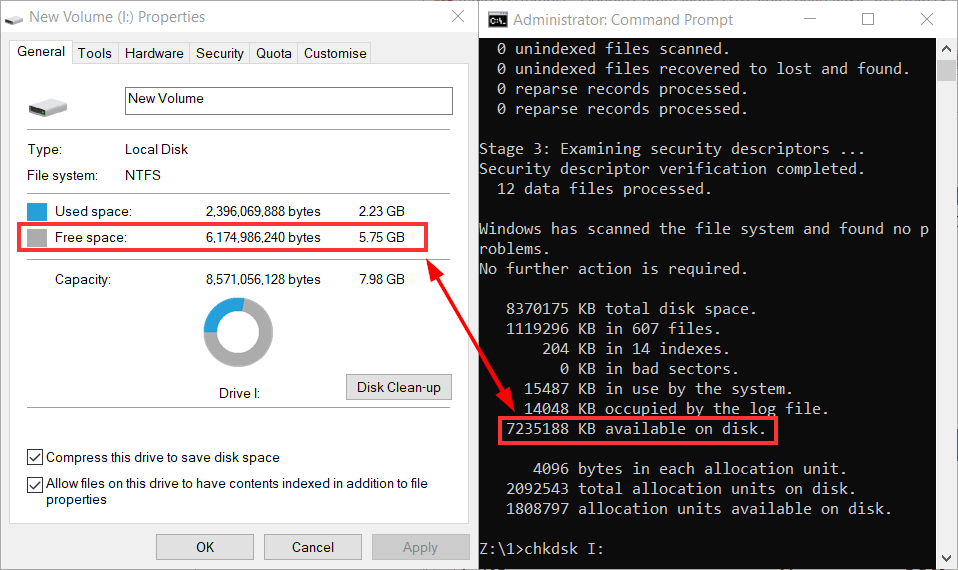
Task: Toggle Compress this drive to save disk space
Action: 35,457
